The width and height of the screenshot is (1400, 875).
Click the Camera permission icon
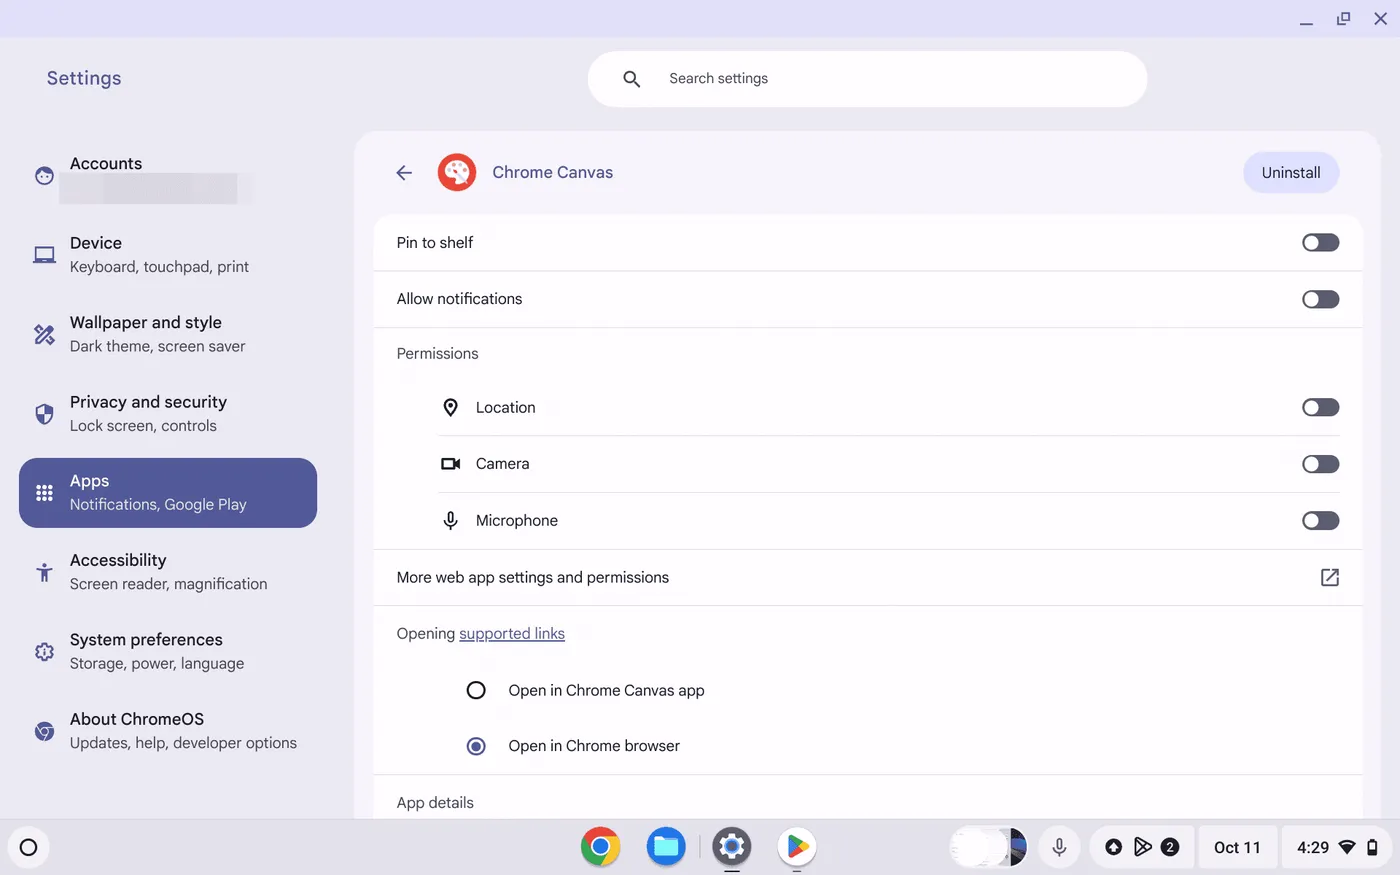(x=451, y=464)
